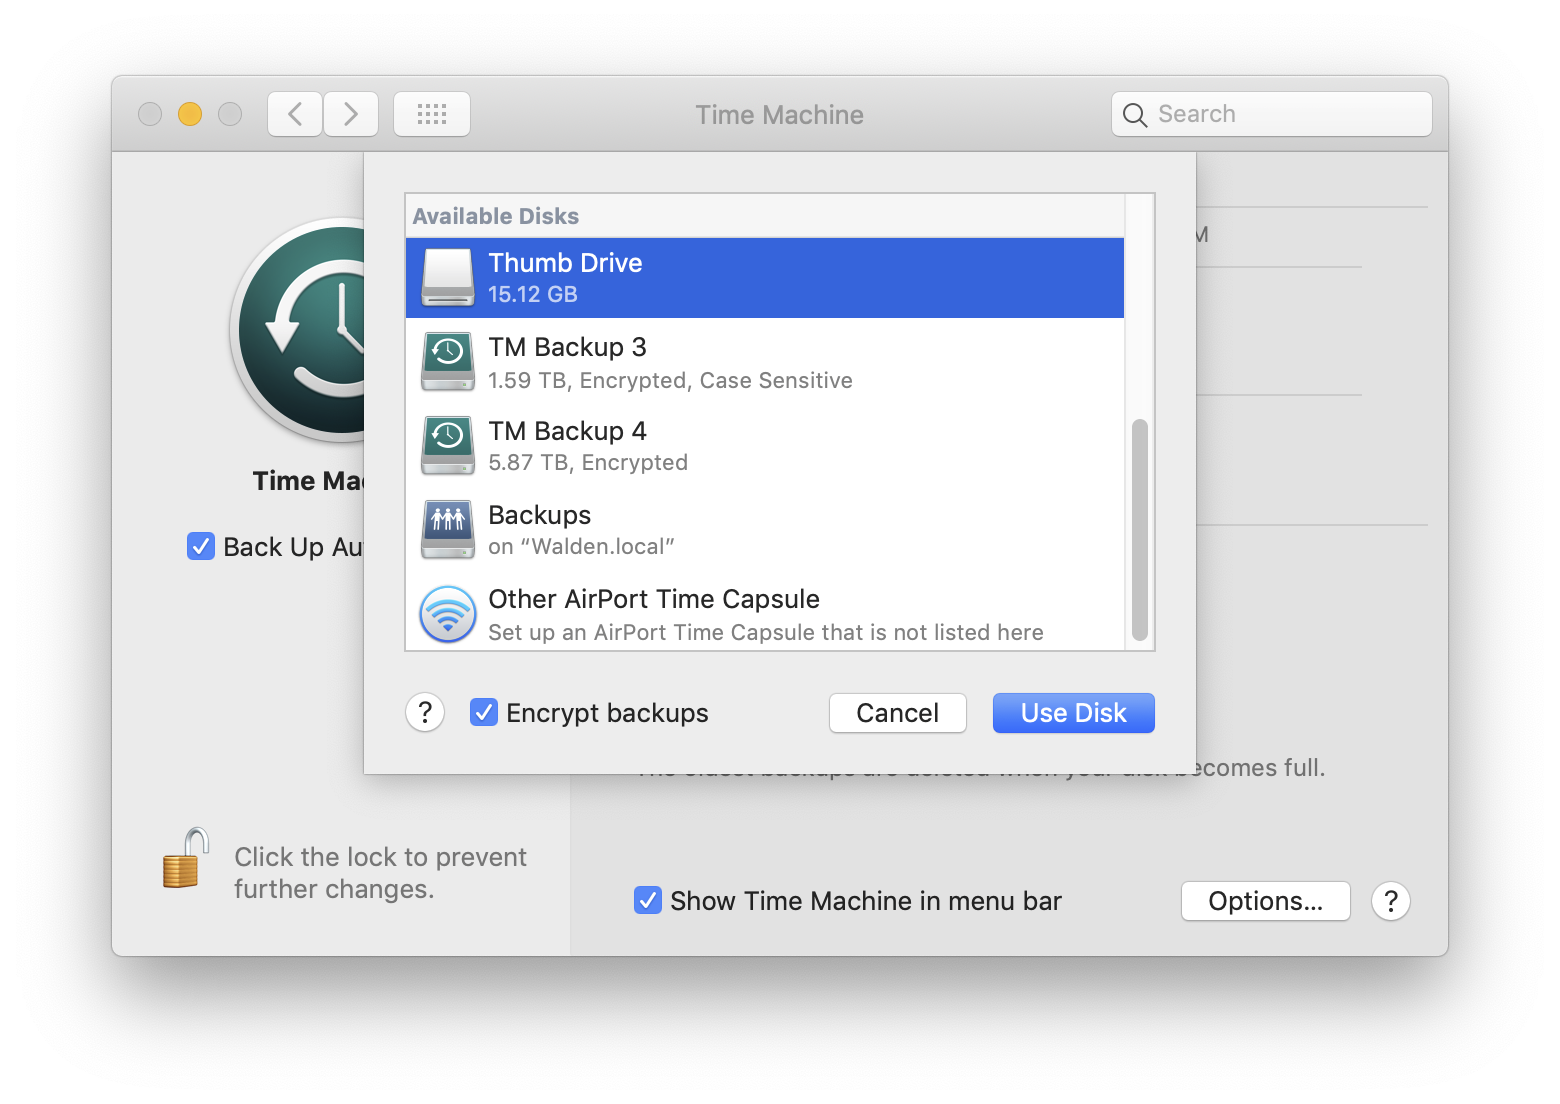Click 'Click the lock to prevent' text
The image size is (1560, 1104).
click(x=380, y=857)
